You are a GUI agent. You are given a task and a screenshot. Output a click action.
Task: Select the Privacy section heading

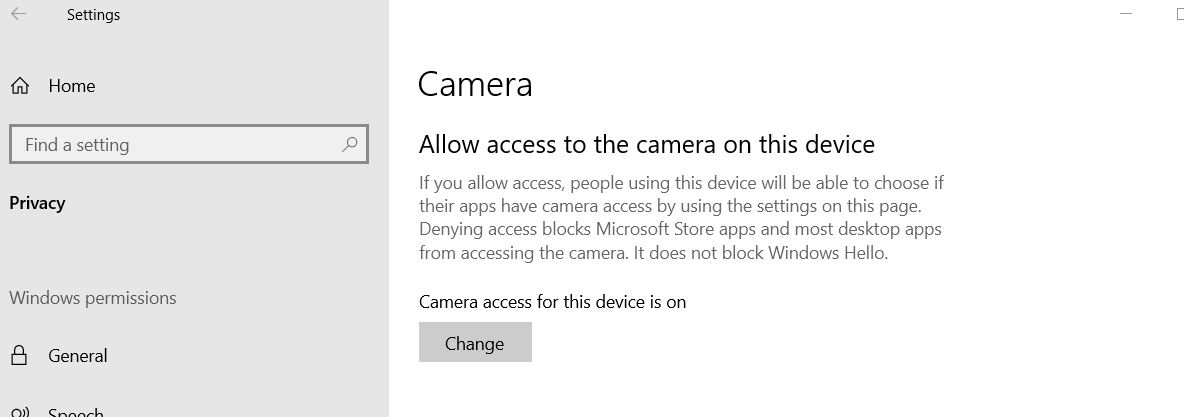point(37,203)
